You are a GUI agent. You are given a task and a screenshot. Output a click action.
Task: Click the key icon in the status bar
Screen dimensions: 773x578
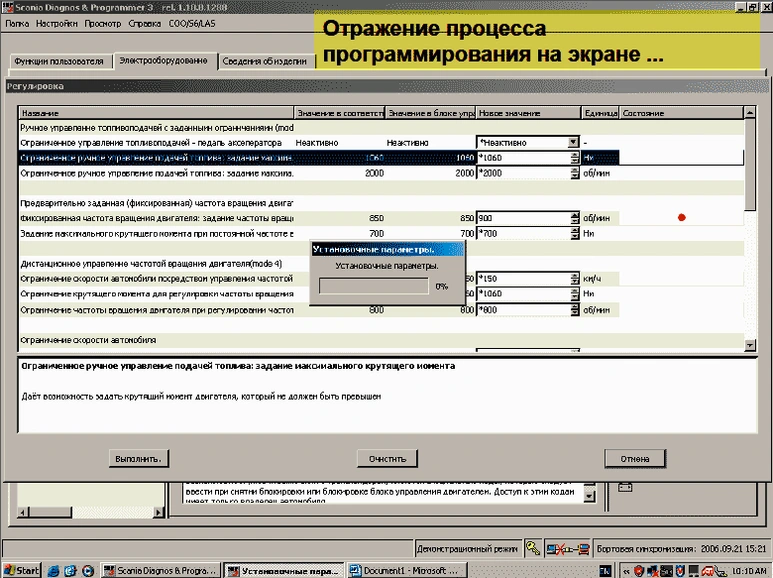click(x=533, y=548)
